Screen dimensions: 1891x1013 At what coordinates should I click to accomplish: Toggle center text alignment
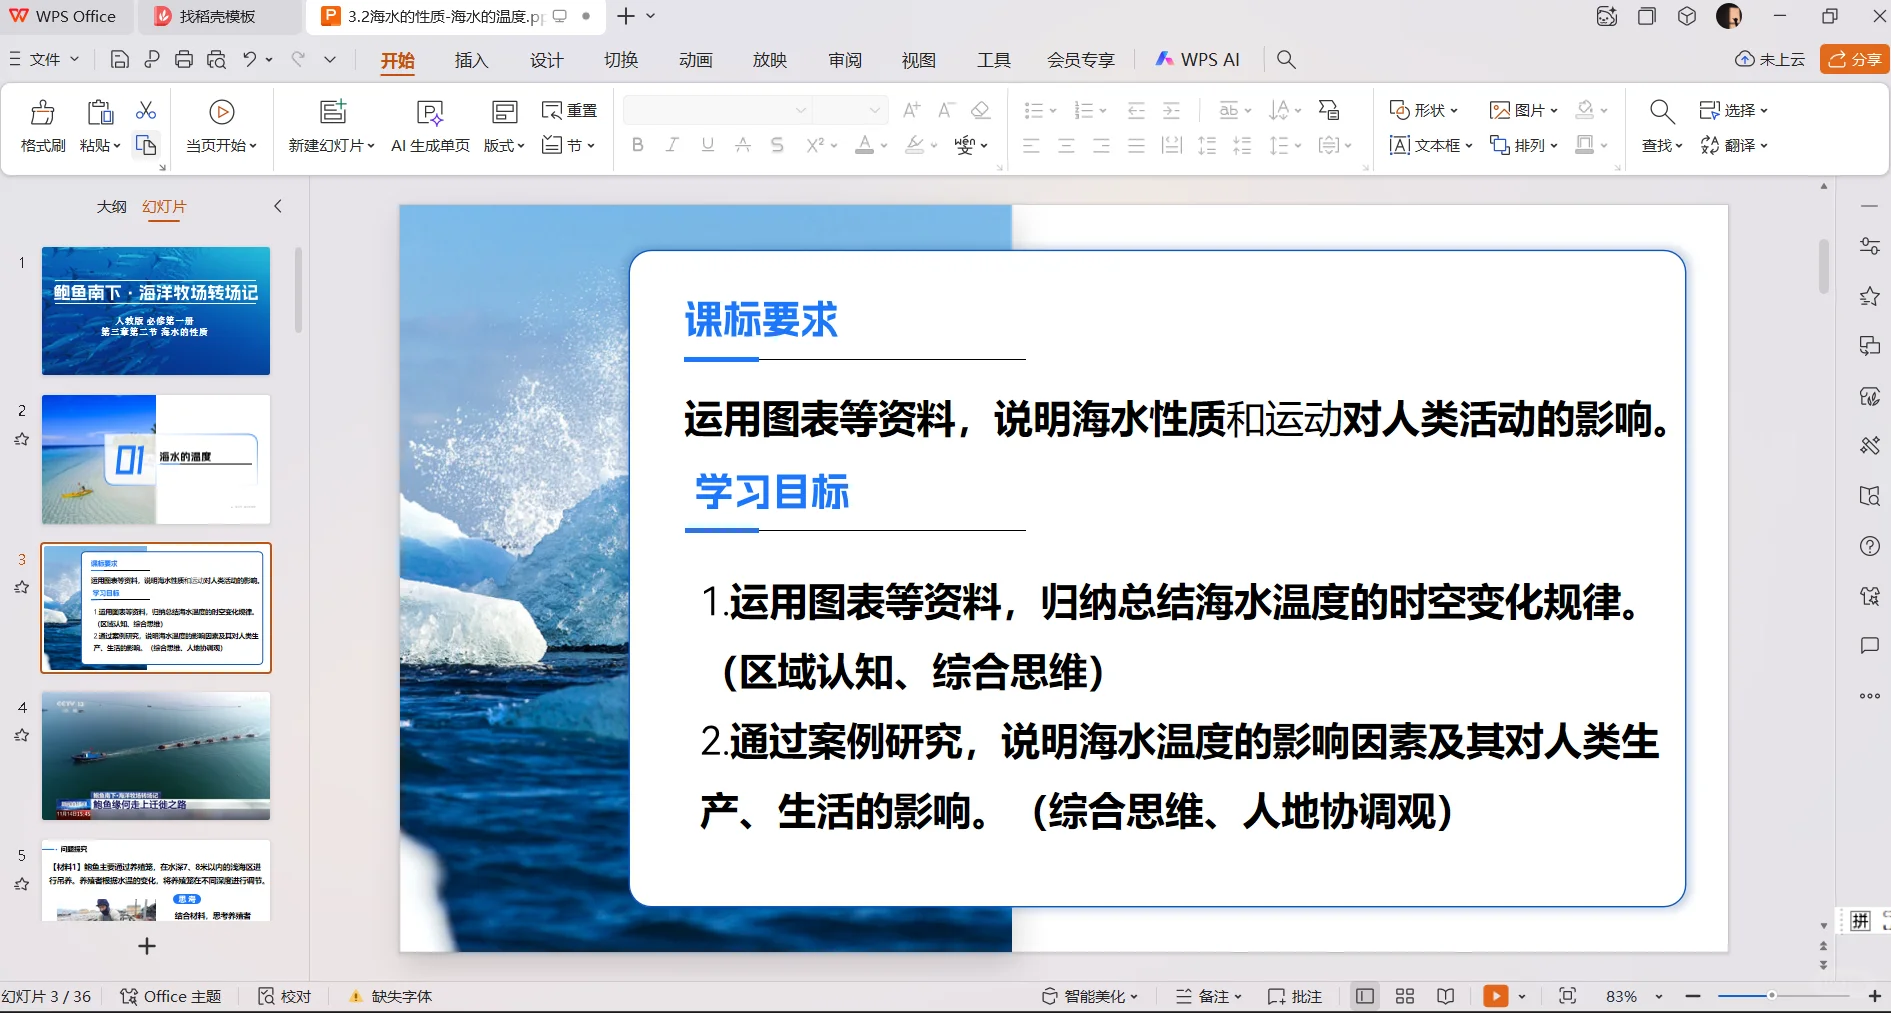click(x=1067, y=146)
